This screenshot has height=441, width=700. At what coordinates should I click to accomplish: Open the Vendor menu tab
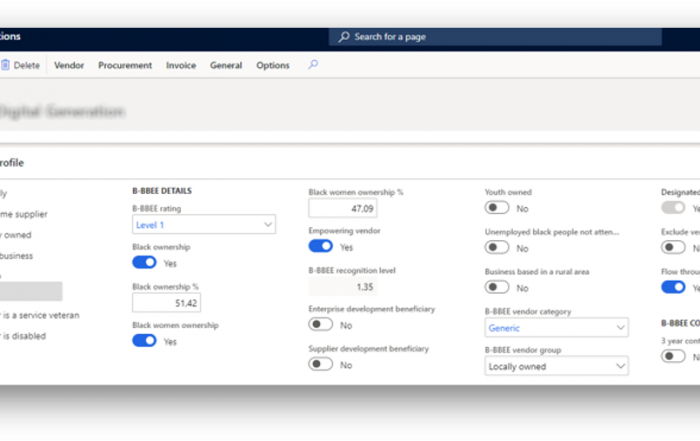tap(69, 65)
